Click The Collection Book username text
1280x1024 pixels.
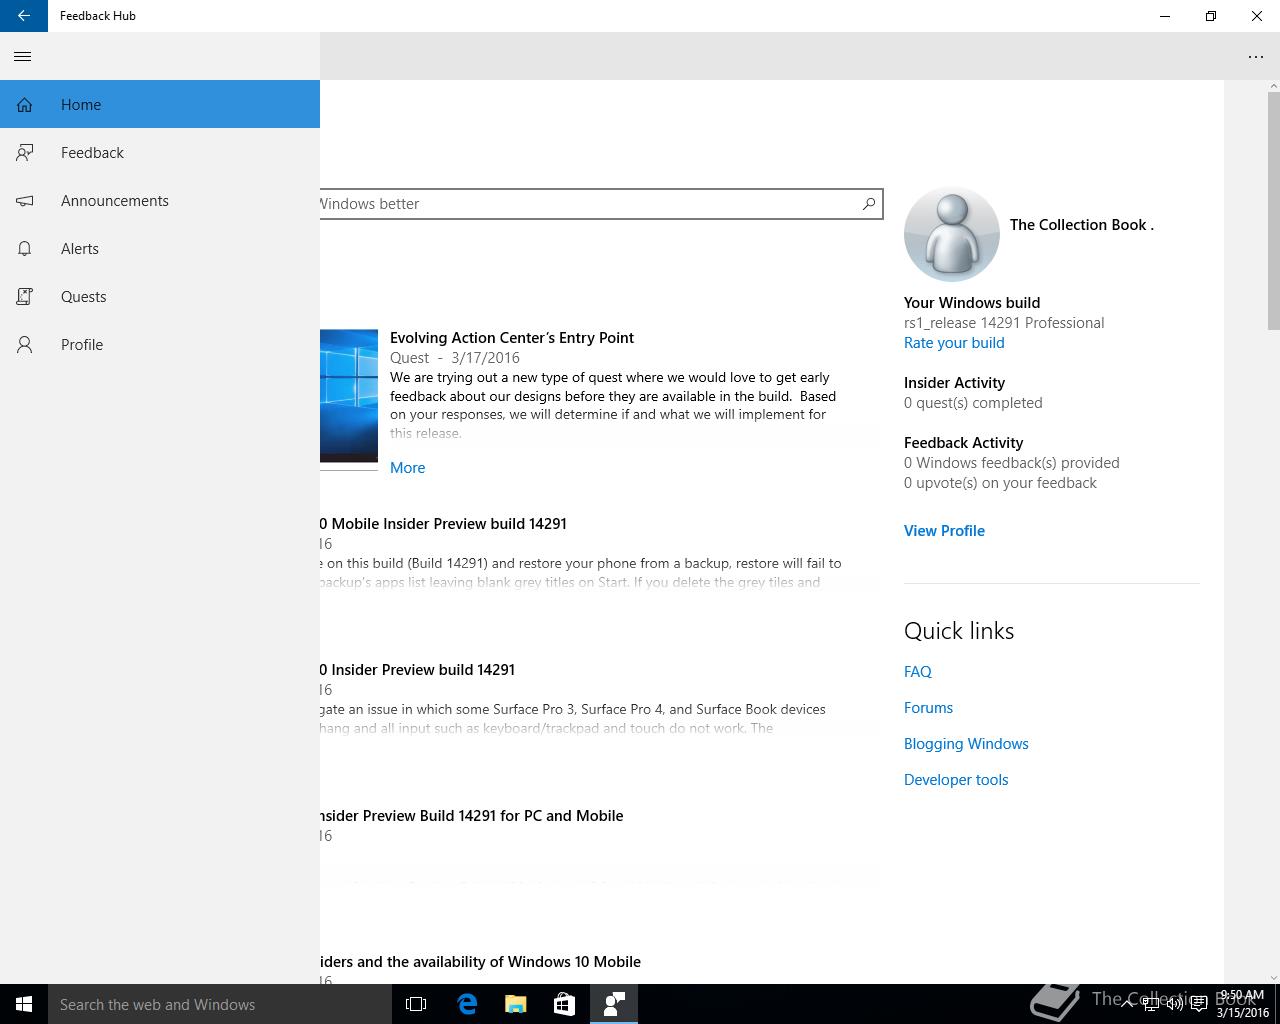tap(1082, 225)
